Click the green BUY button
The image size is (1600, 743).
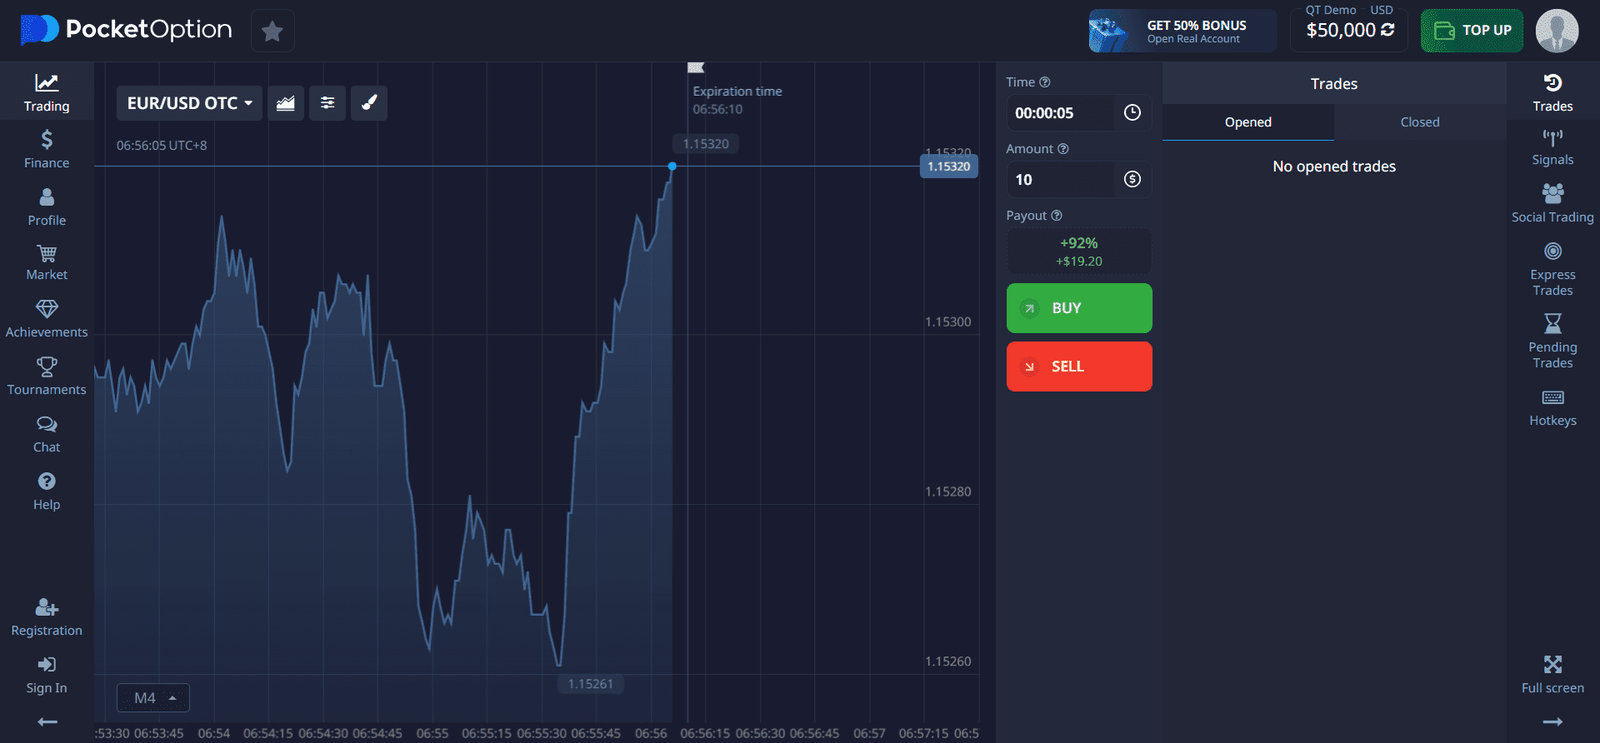[x=1079, y=308]
